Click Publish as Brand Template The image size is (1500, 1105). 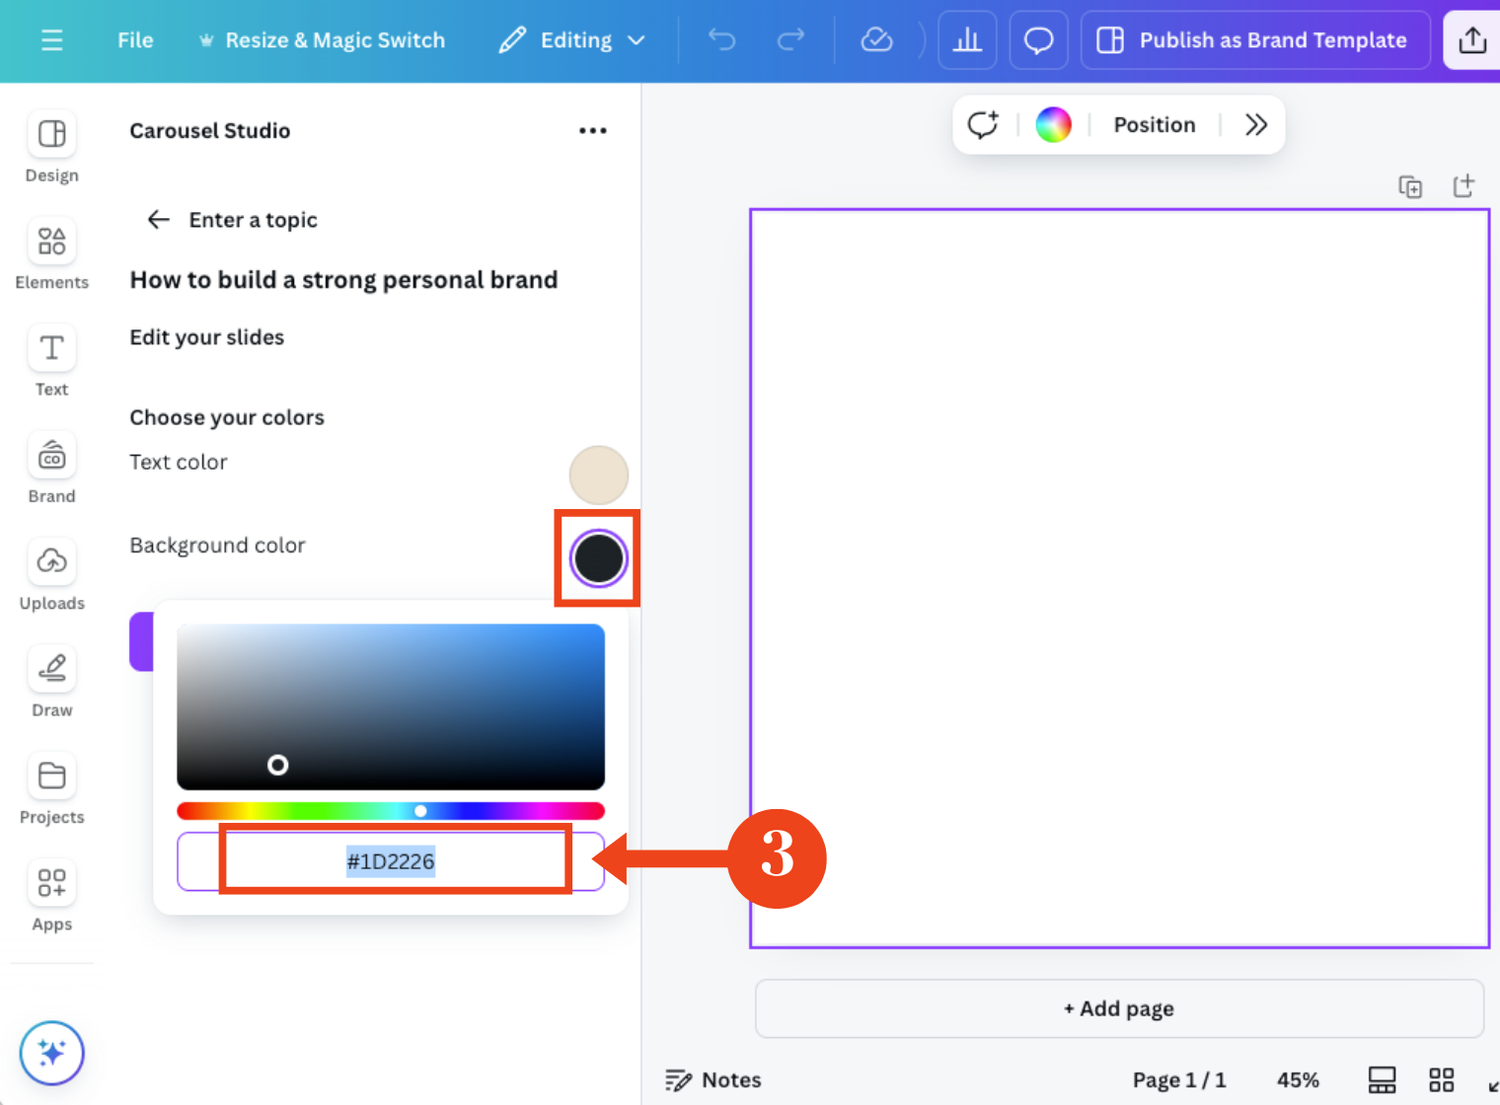pyautogui.click(x=1255, y=40)
